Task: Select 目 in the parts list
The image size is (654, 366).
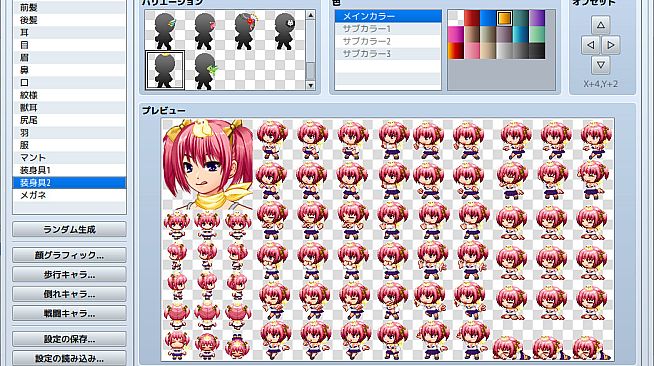Action: pos(69,45)
